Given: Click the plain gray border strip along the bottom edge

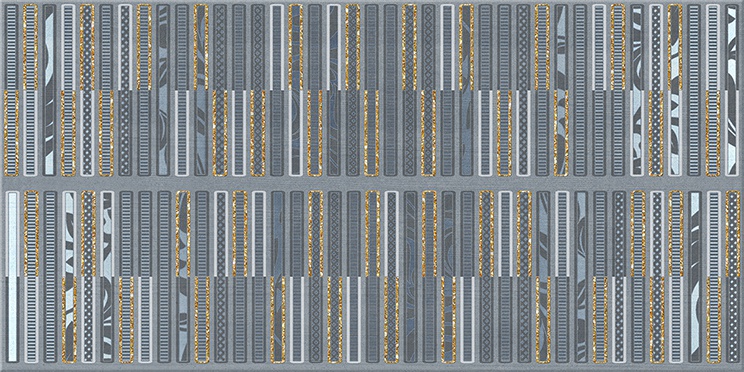Looking at the screenshot, I should (x=372, y=368).
